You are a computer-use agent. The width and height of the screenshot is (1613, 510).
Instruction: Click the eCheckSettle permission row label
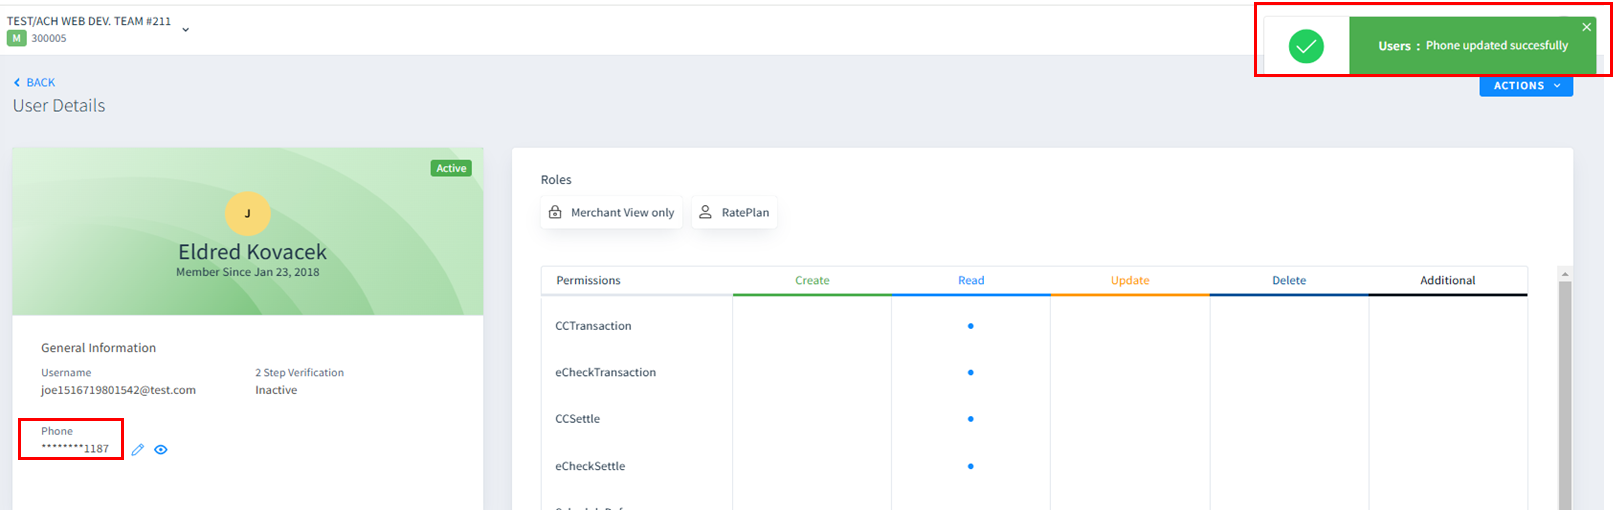590,466
